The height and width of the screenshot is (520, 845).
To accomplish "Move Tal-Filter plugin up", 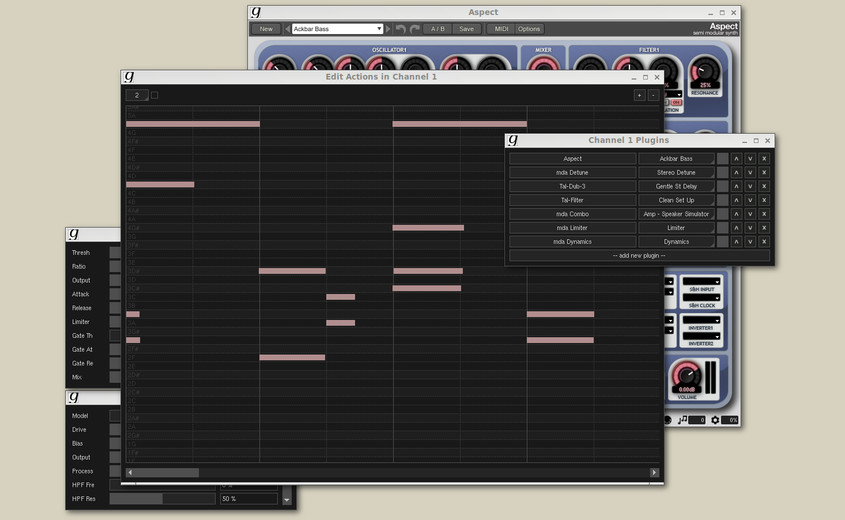I will (736, 200).
